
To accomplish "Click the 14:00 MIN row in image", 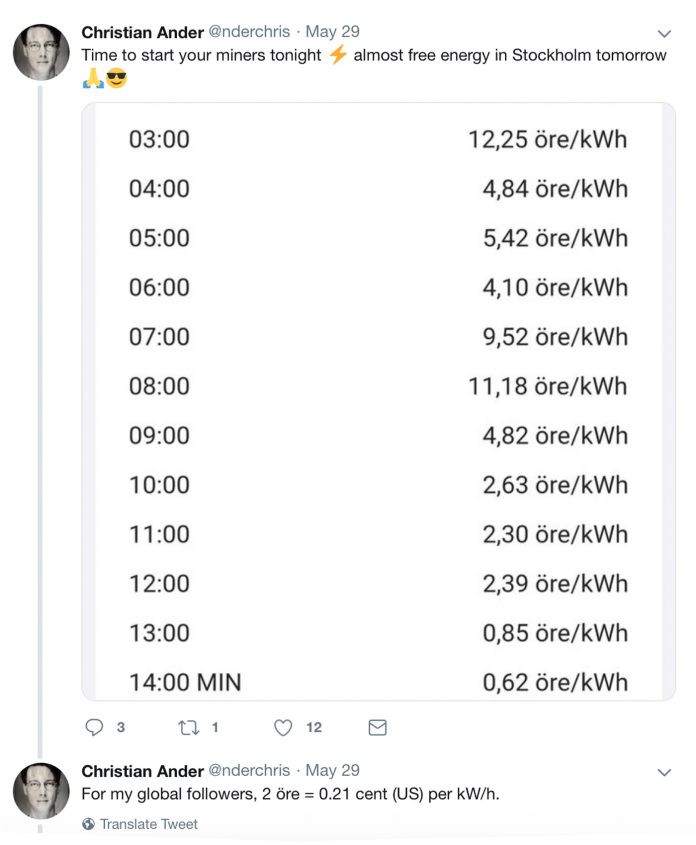I will [378, 682].
